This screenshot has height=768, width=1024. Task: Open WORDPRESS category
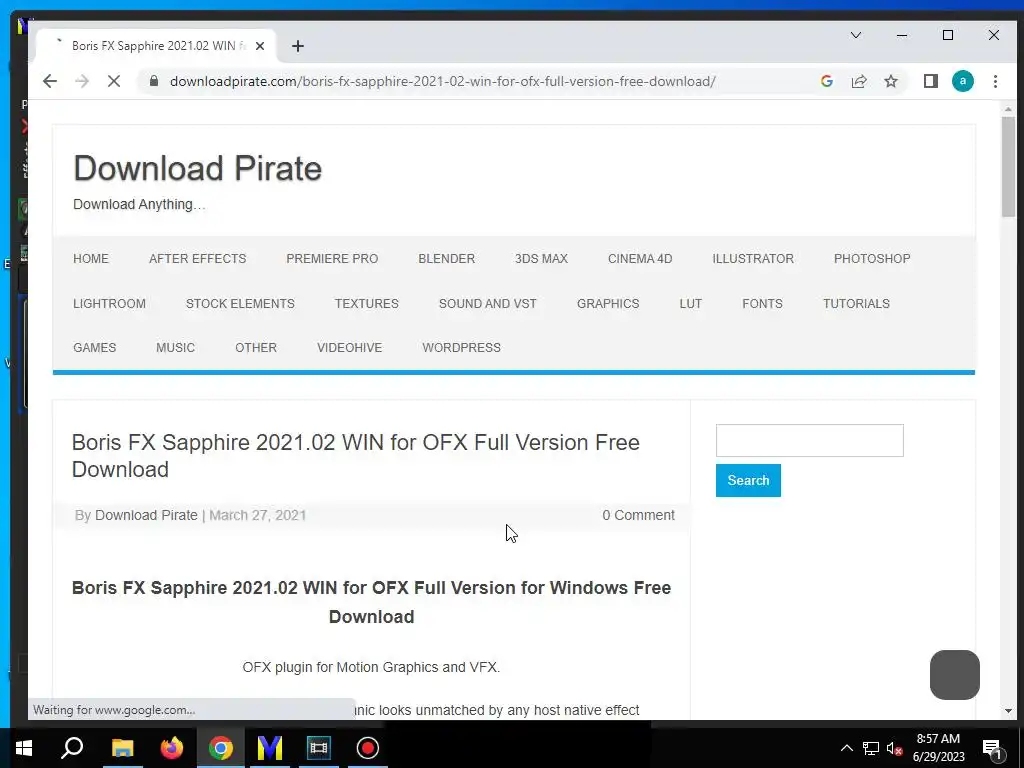pyautogui.click(x=461, y=347)
